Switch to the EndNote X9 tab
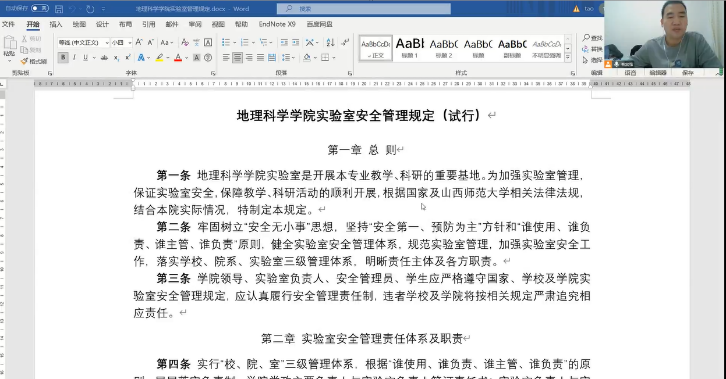Viewport: 726px width, 379px height. (277, 24)
